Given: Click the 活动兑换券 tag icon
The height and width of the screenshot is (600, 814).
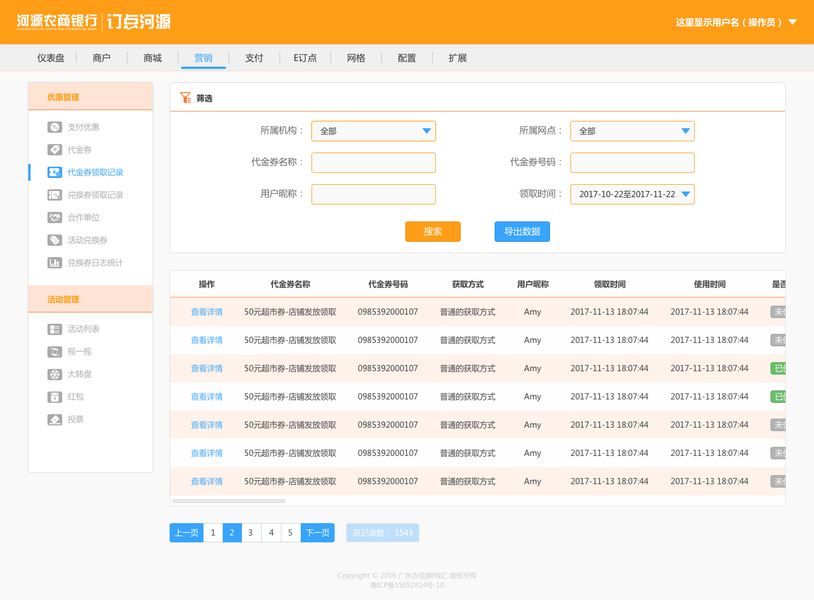Looking at the screenshot, I should tap(55, 240).
